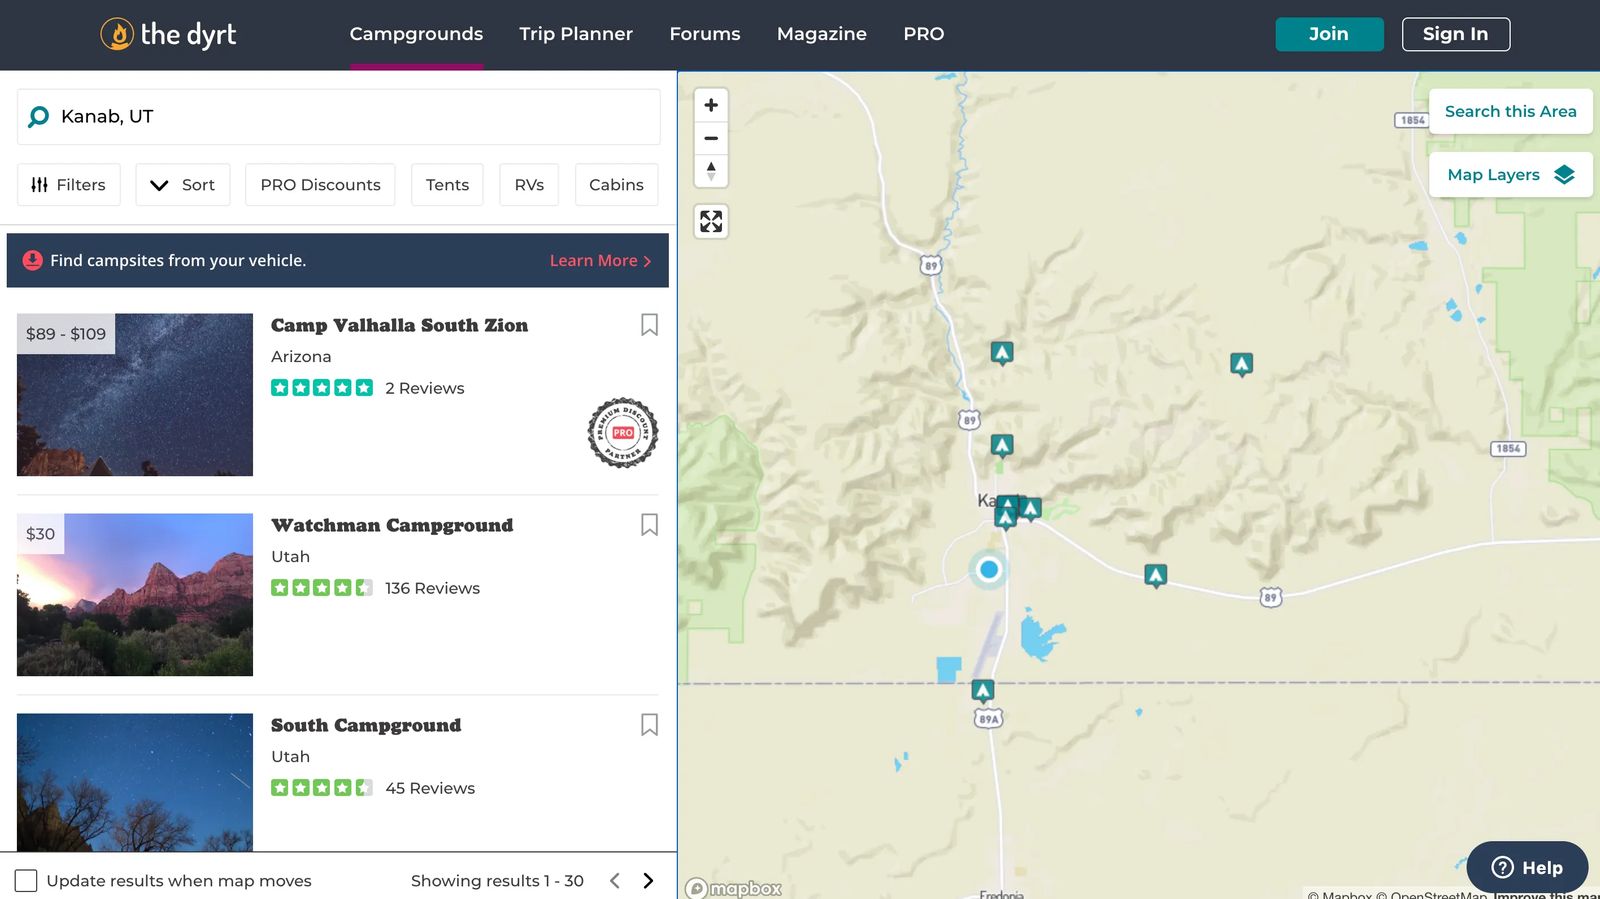The width and height of the screenshot is (1600, 899).
Task: Open Magazine nav item
Action: tap(822, 34)
